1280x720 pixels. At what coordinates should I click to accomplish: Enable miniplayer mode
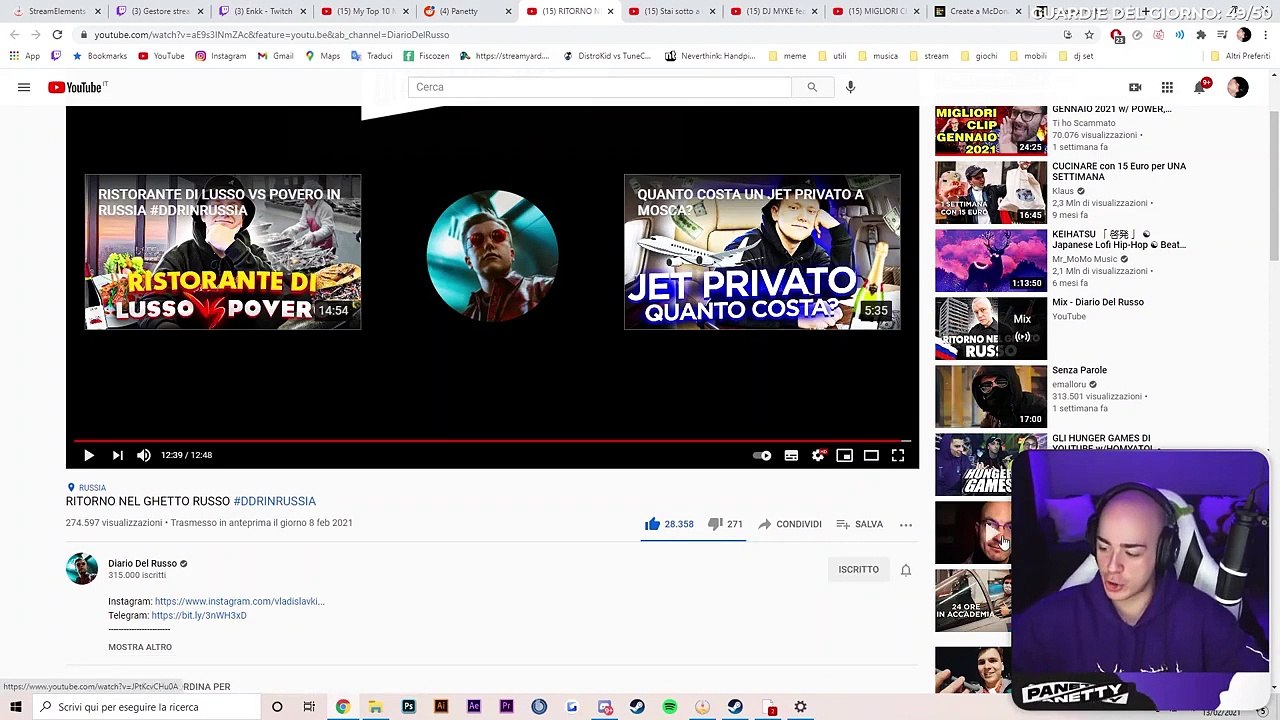pos(845,455)
